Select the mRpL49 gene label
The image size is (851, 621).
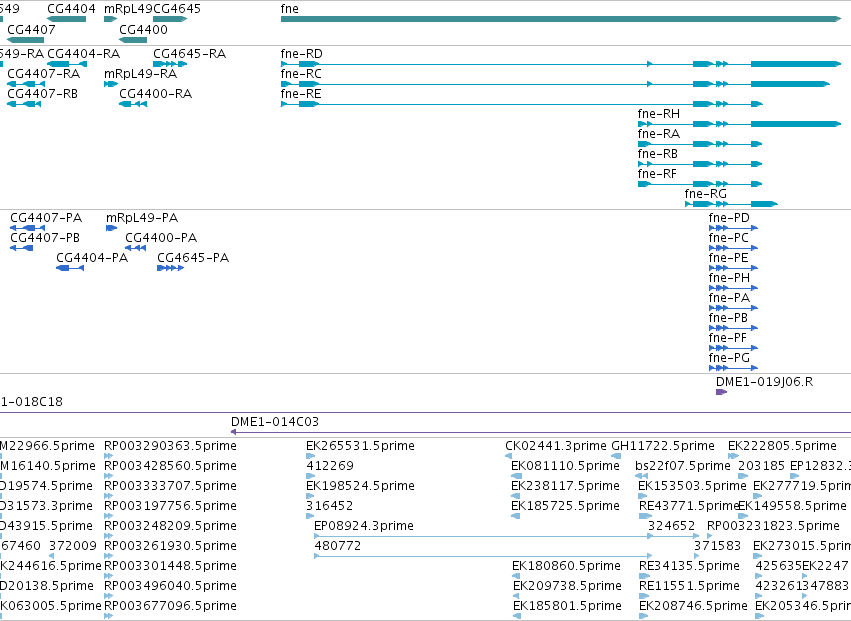[128, 9]
